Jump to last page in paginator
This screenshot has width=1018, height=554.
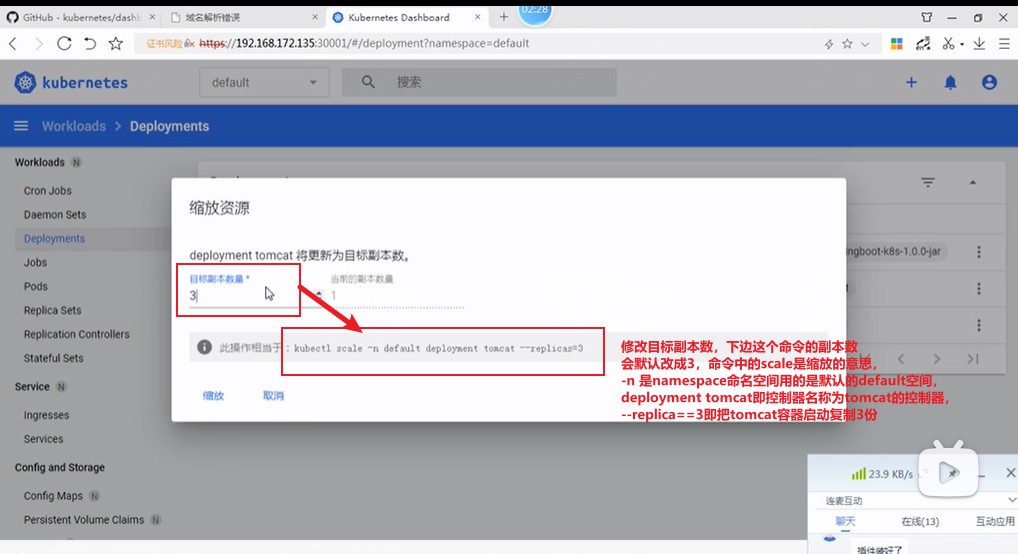(x=972, y=359)
